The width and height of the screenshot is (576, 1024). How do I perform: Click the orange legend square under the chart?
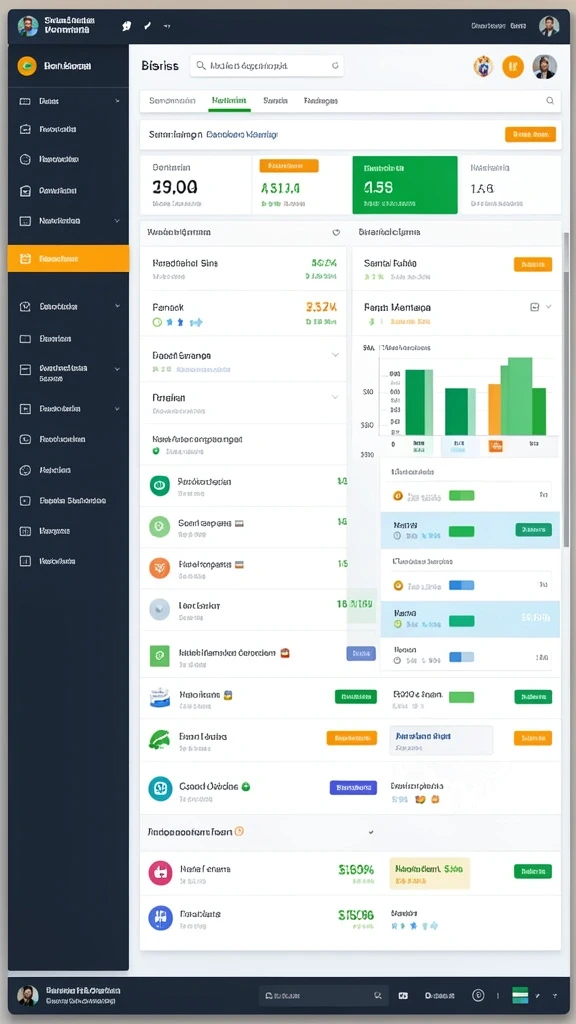(496, 446)
